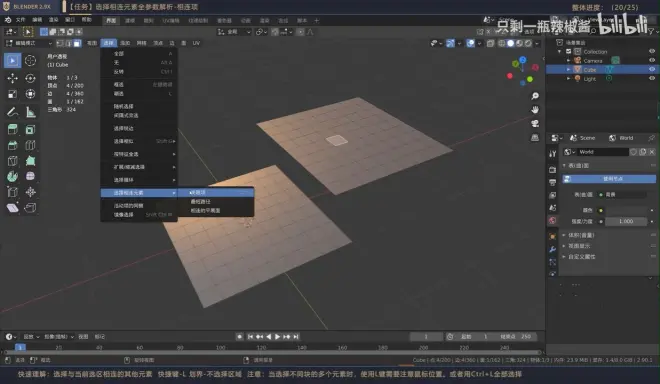This screenshot has height=384, width=660.
Task: Toggle Cube visibility eye in outliner
Action: (652, 69)
